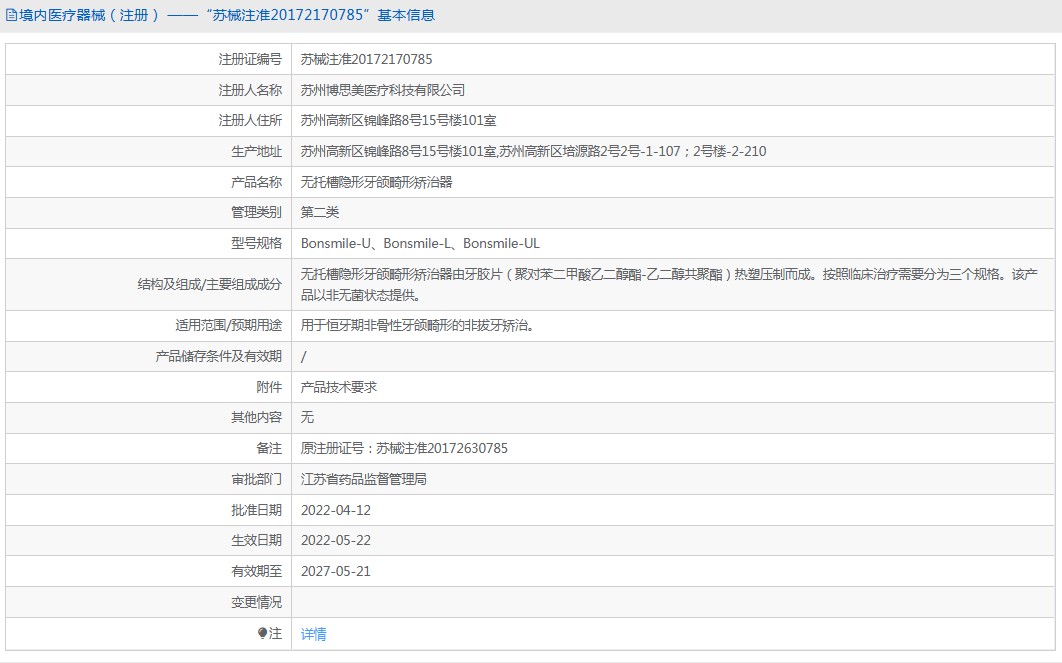The height and width of the screenshot is (663, 1062).
Task: Click the 结构及组成 description text
Action: coord(670,284)
